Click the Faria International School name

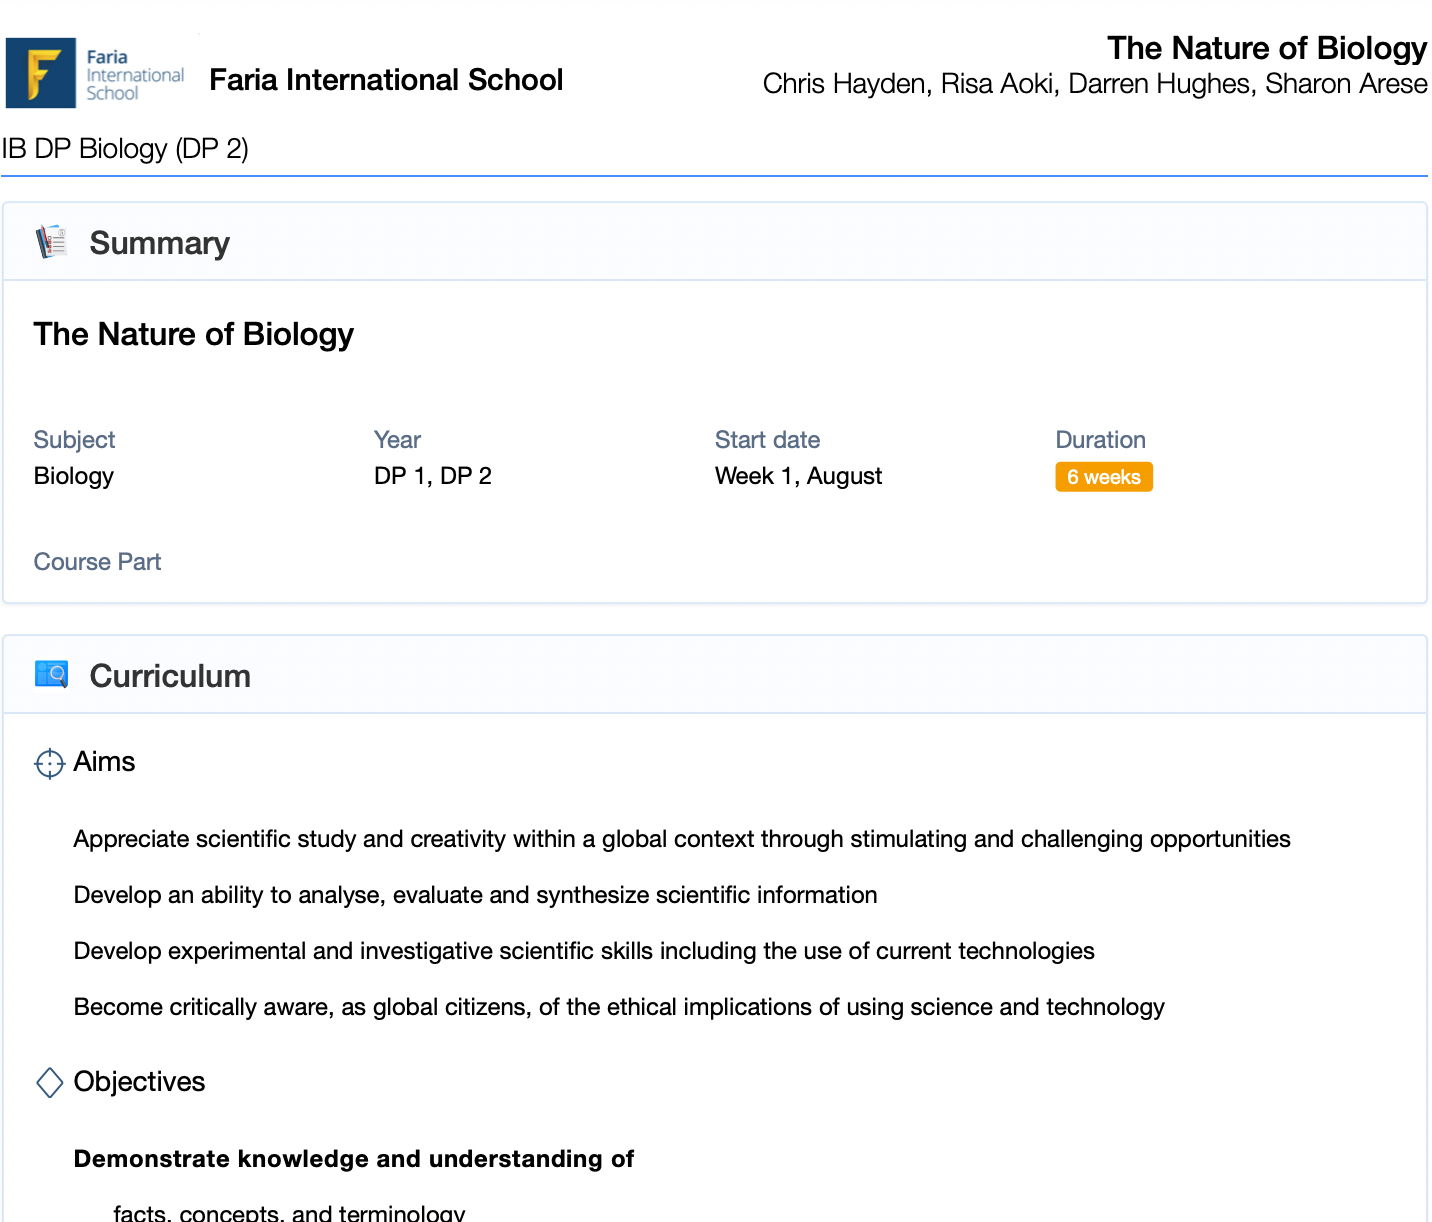point(386,80)
